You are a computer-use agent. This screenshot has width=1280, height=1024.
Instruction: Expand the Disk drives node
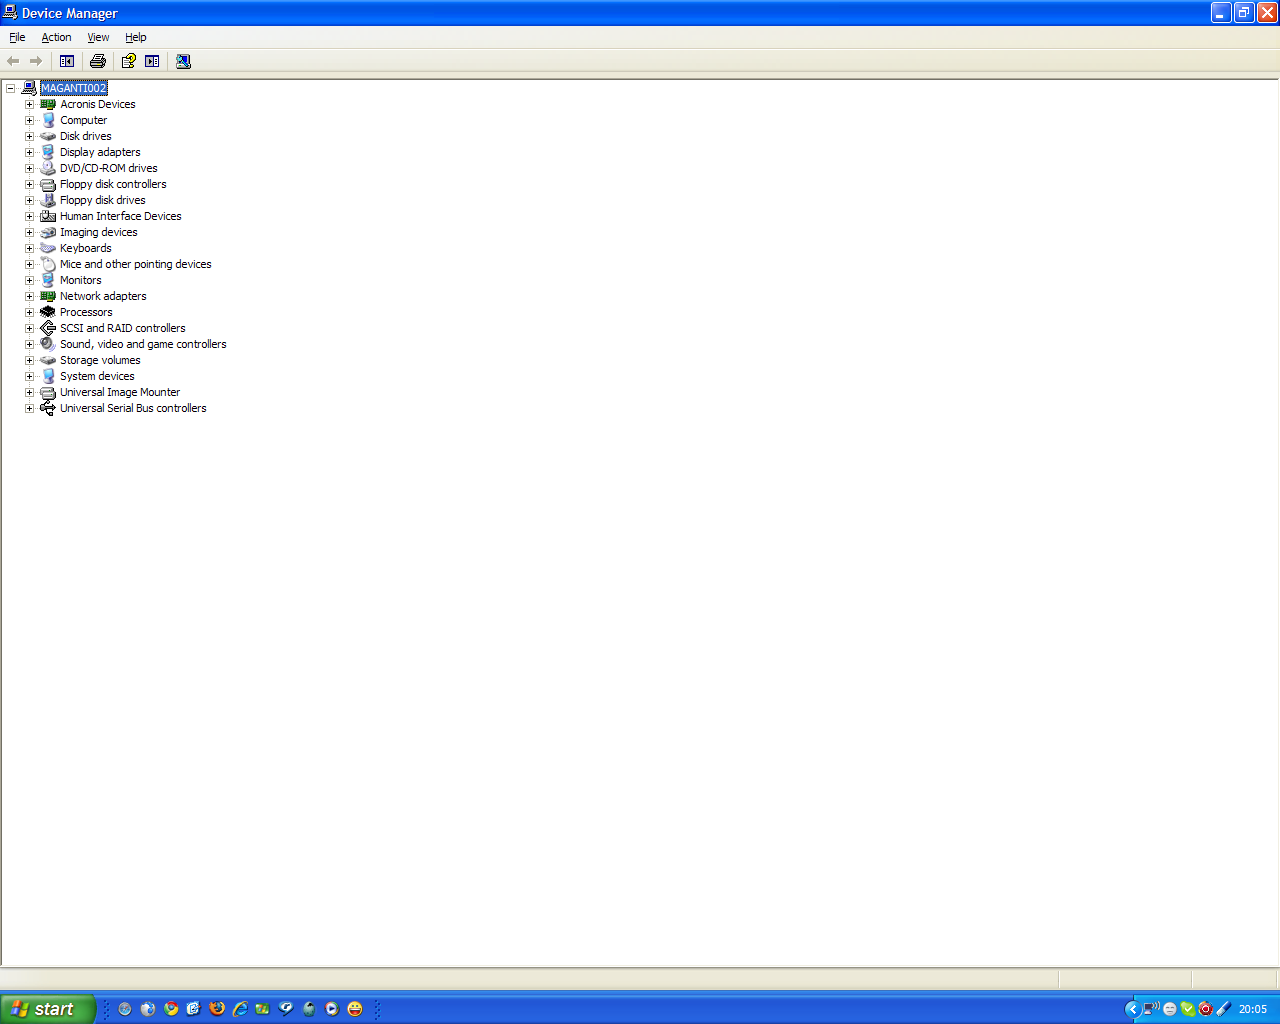[29, 136]
